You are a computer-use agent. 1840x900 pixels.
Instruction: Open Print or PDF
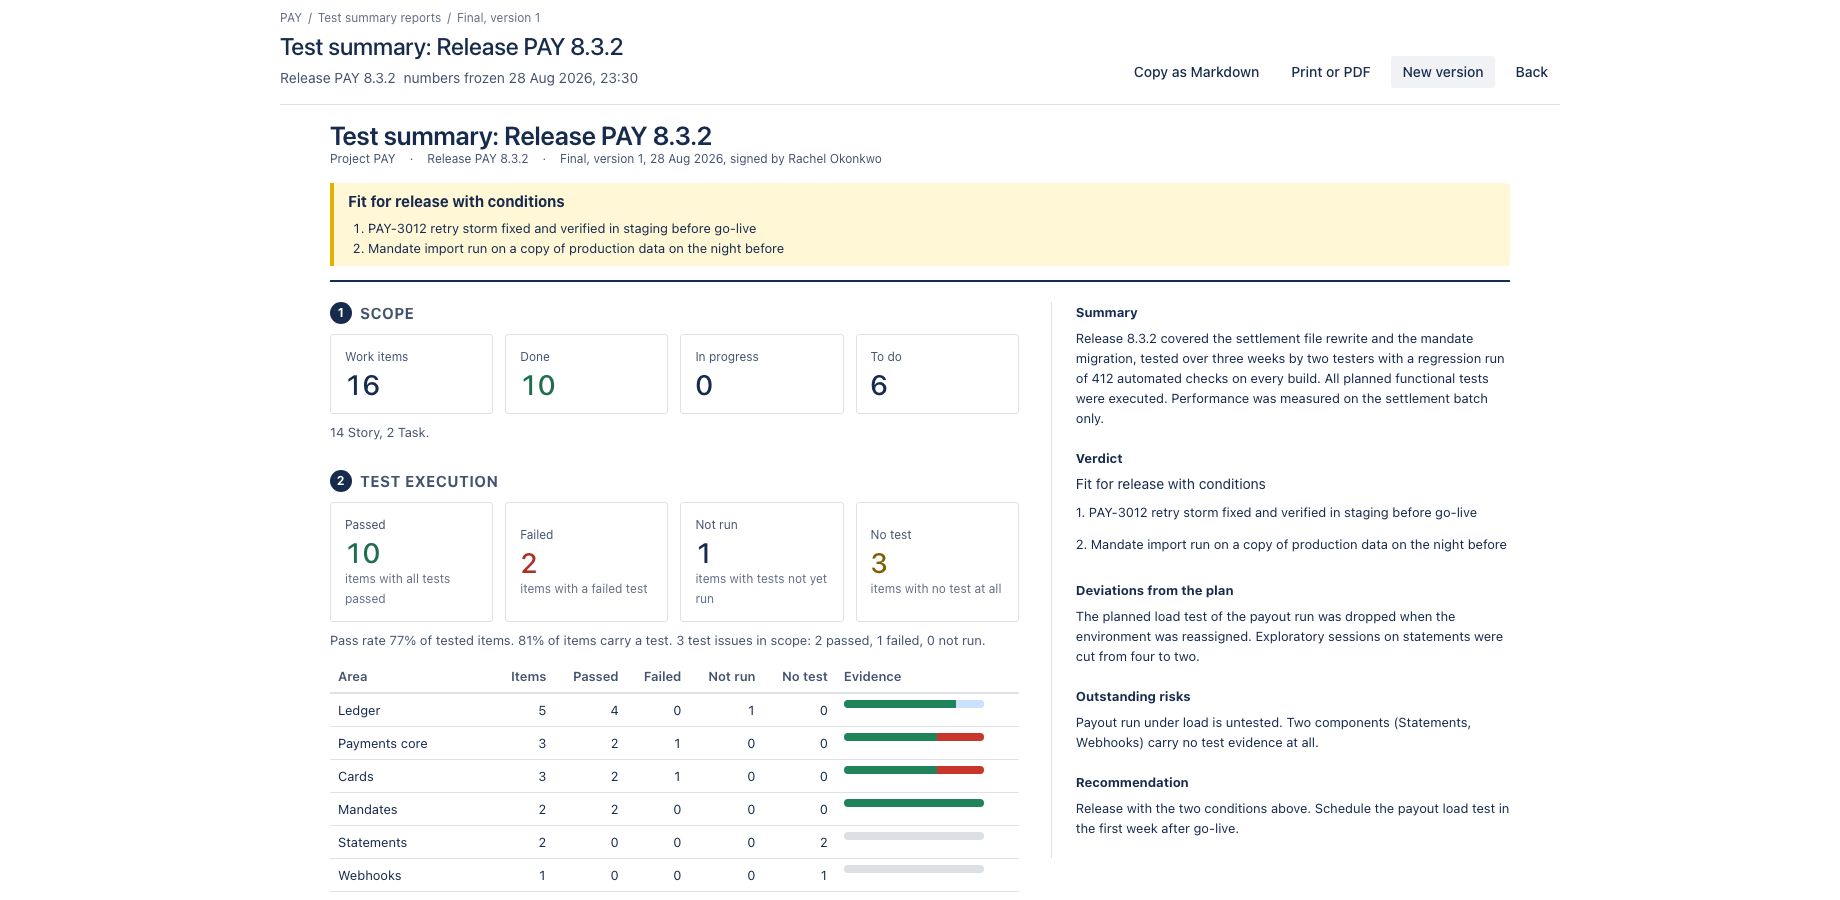coord(1330,72)
